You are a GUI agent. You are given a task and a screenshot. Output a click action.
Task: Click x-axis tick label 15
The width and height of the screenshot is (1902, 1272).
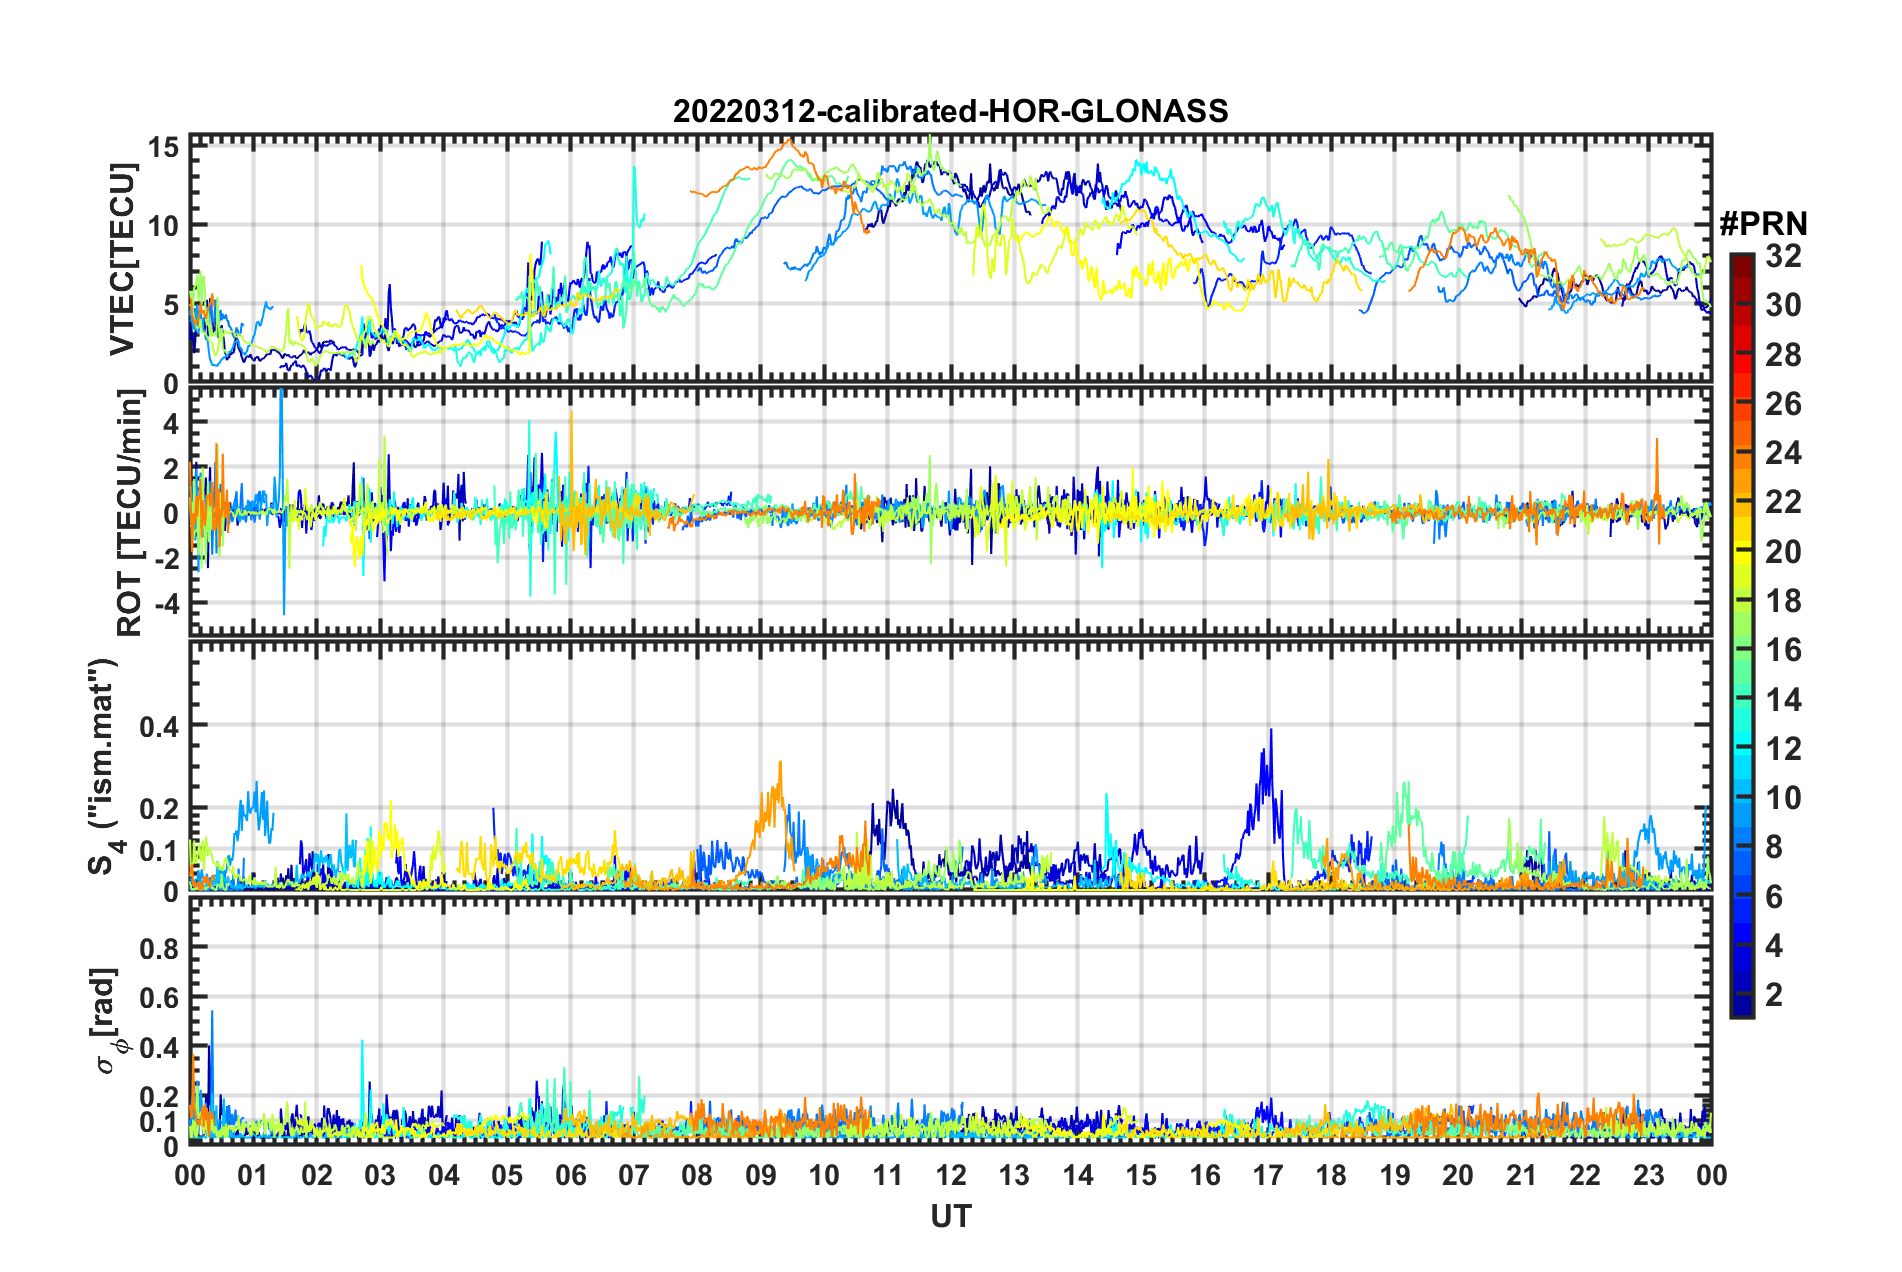pos(1141,1175)
